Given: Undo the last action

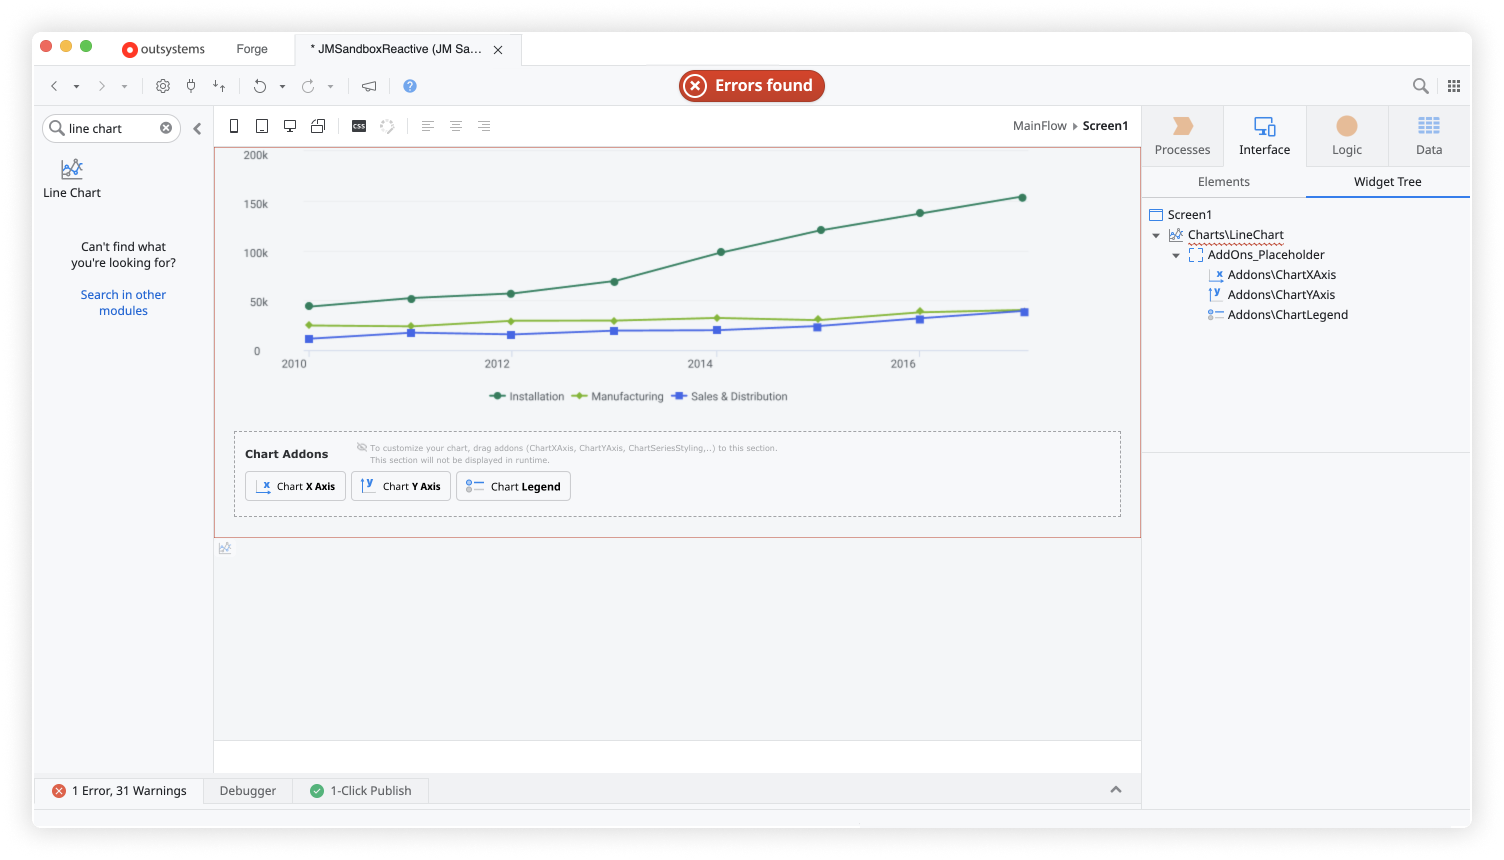Looking at the screenshot, I should click(x=260, y=86).
